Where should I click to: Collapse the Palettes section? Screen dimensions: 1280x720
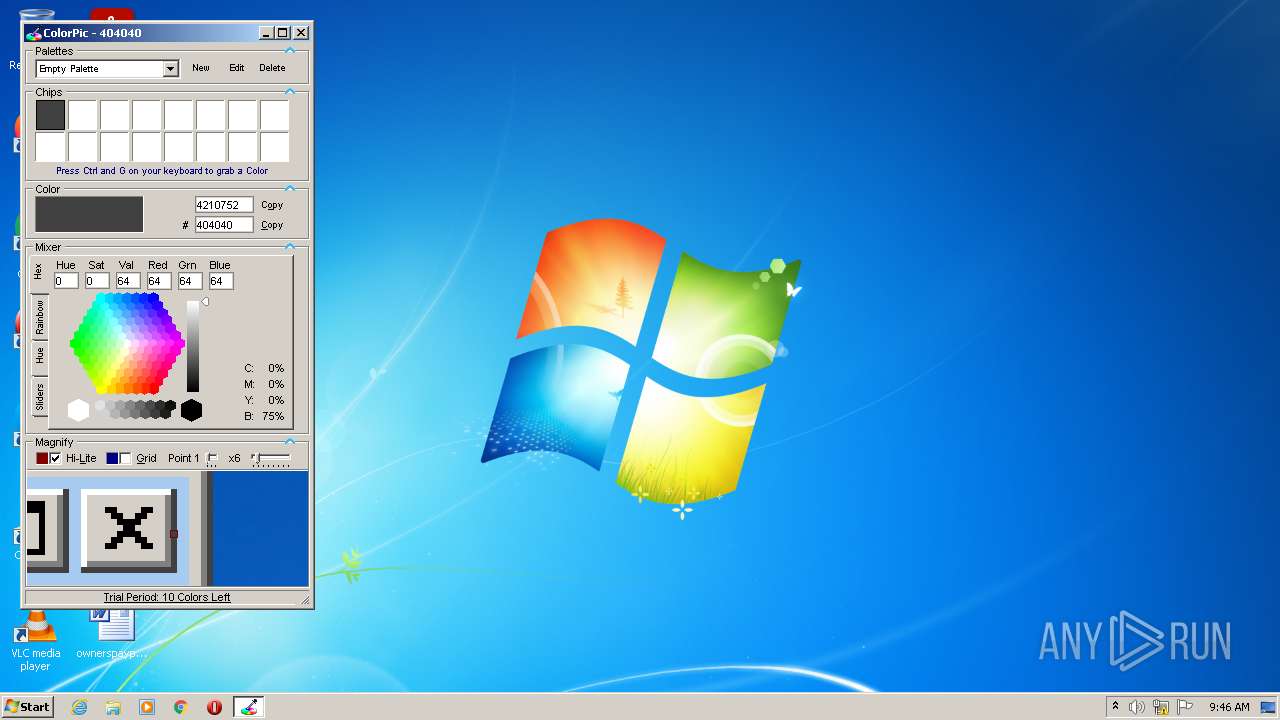click(290, 50)
